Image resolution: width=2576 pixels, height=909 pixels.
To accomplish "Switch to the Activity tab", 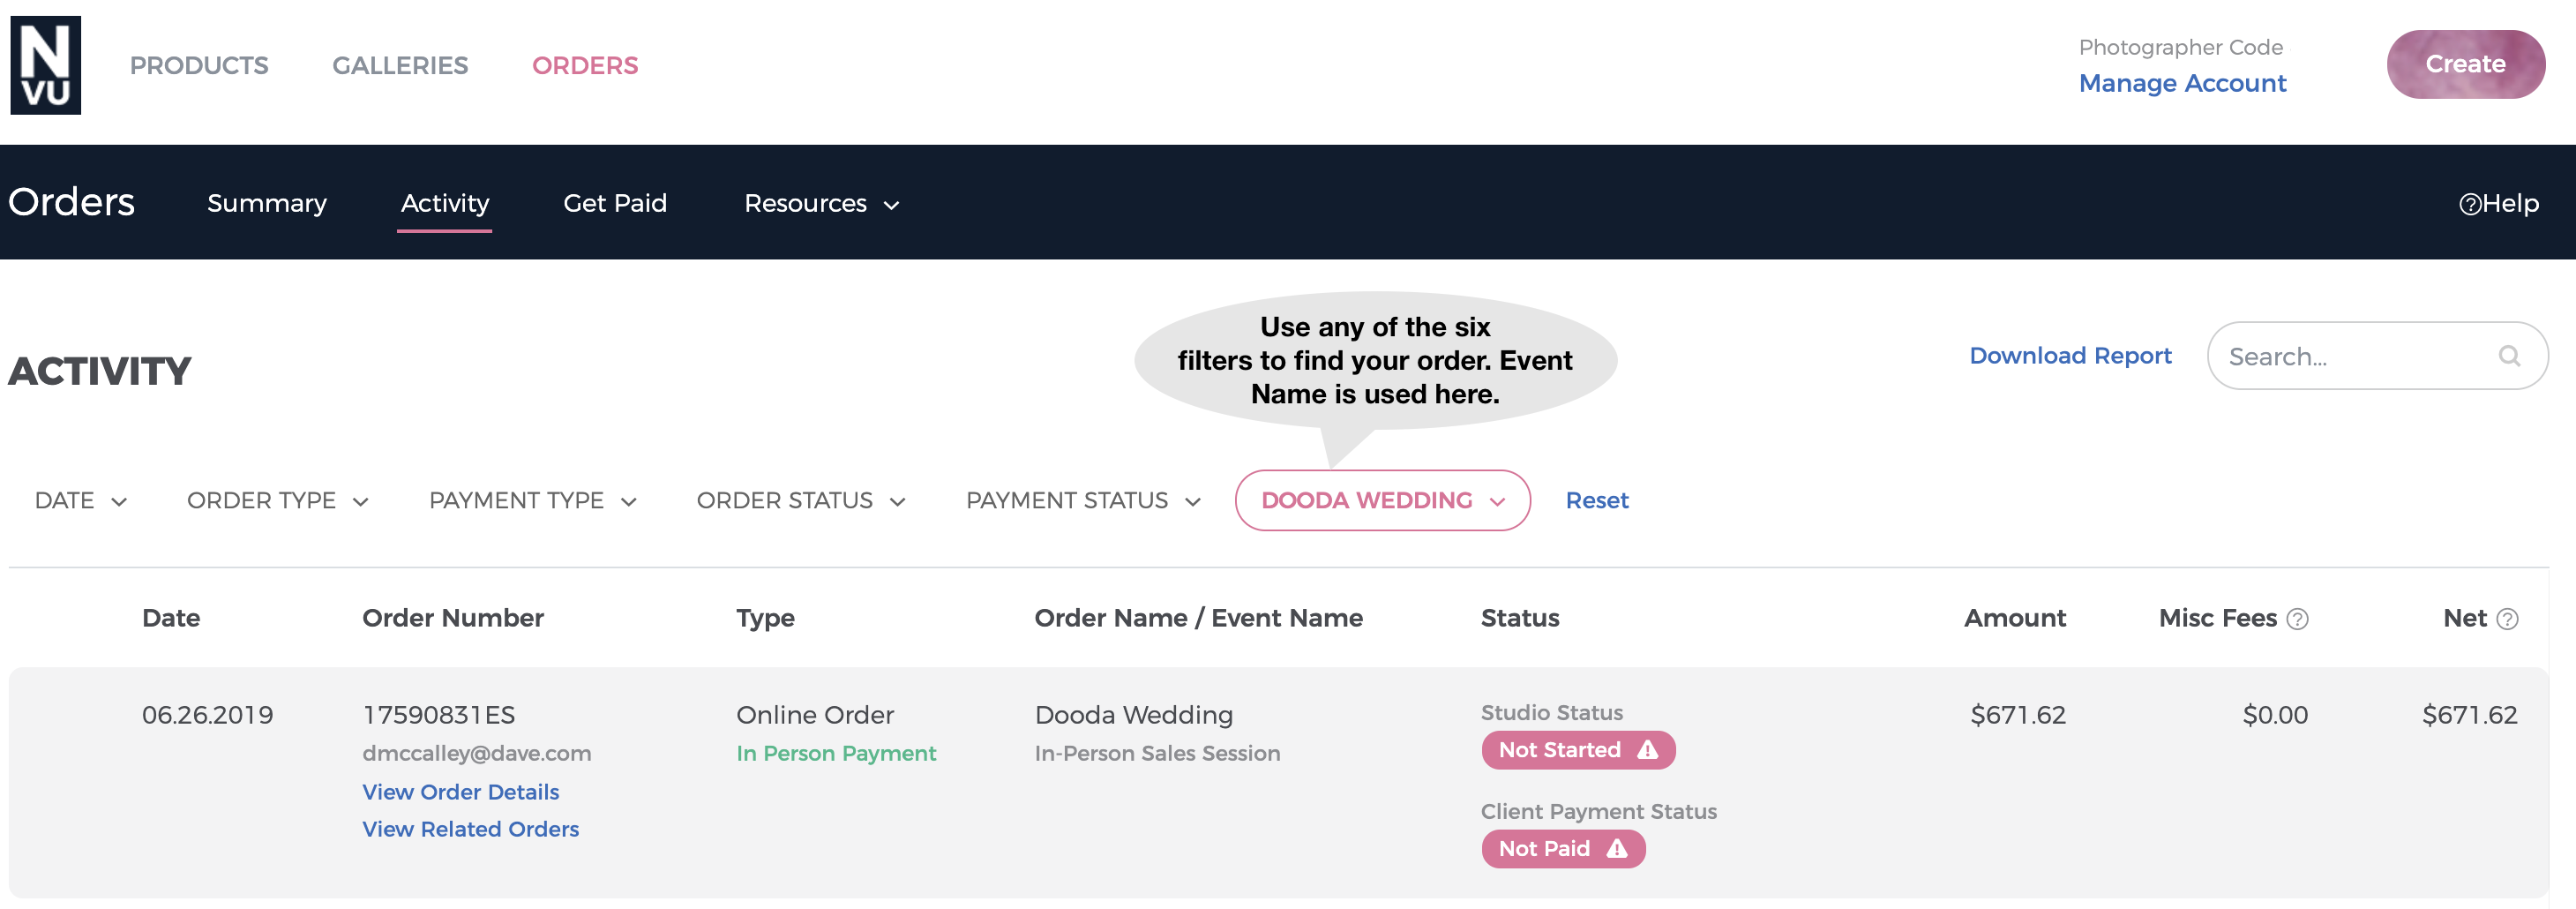I will 445,203.
